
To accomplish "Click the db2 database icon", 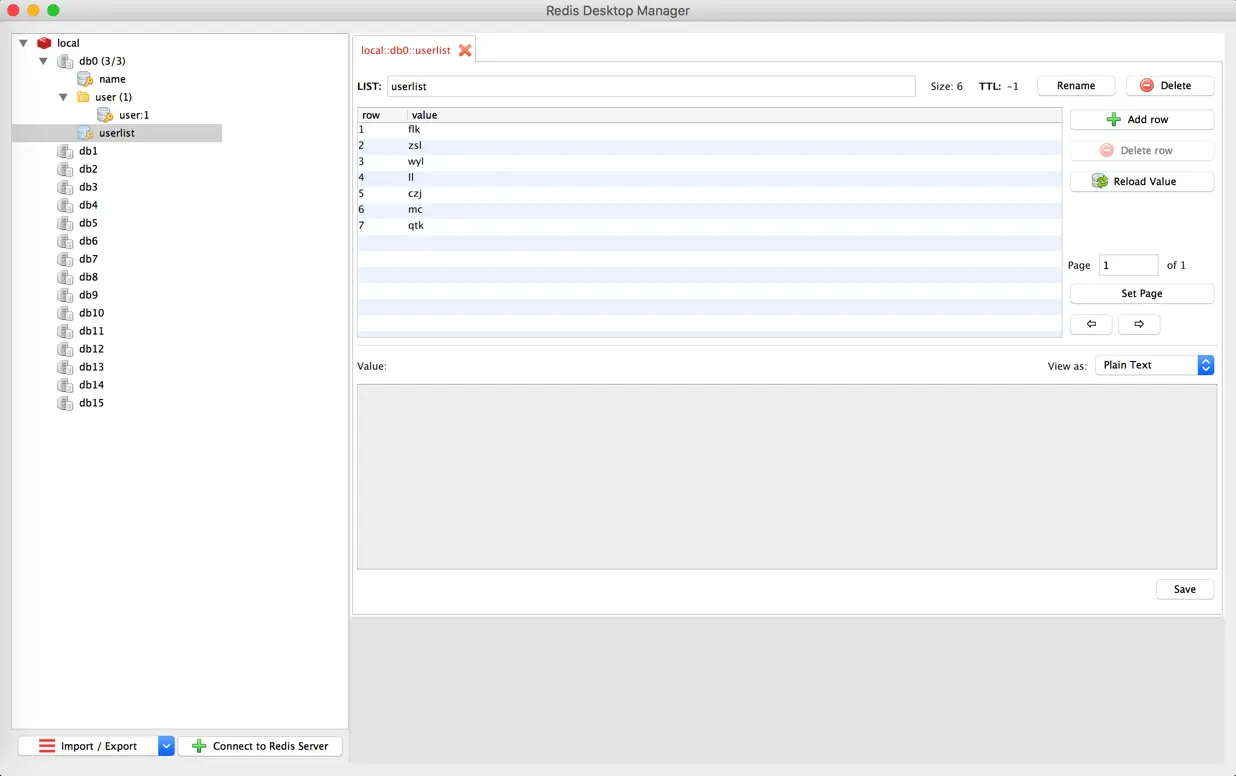I will [65, 169].
